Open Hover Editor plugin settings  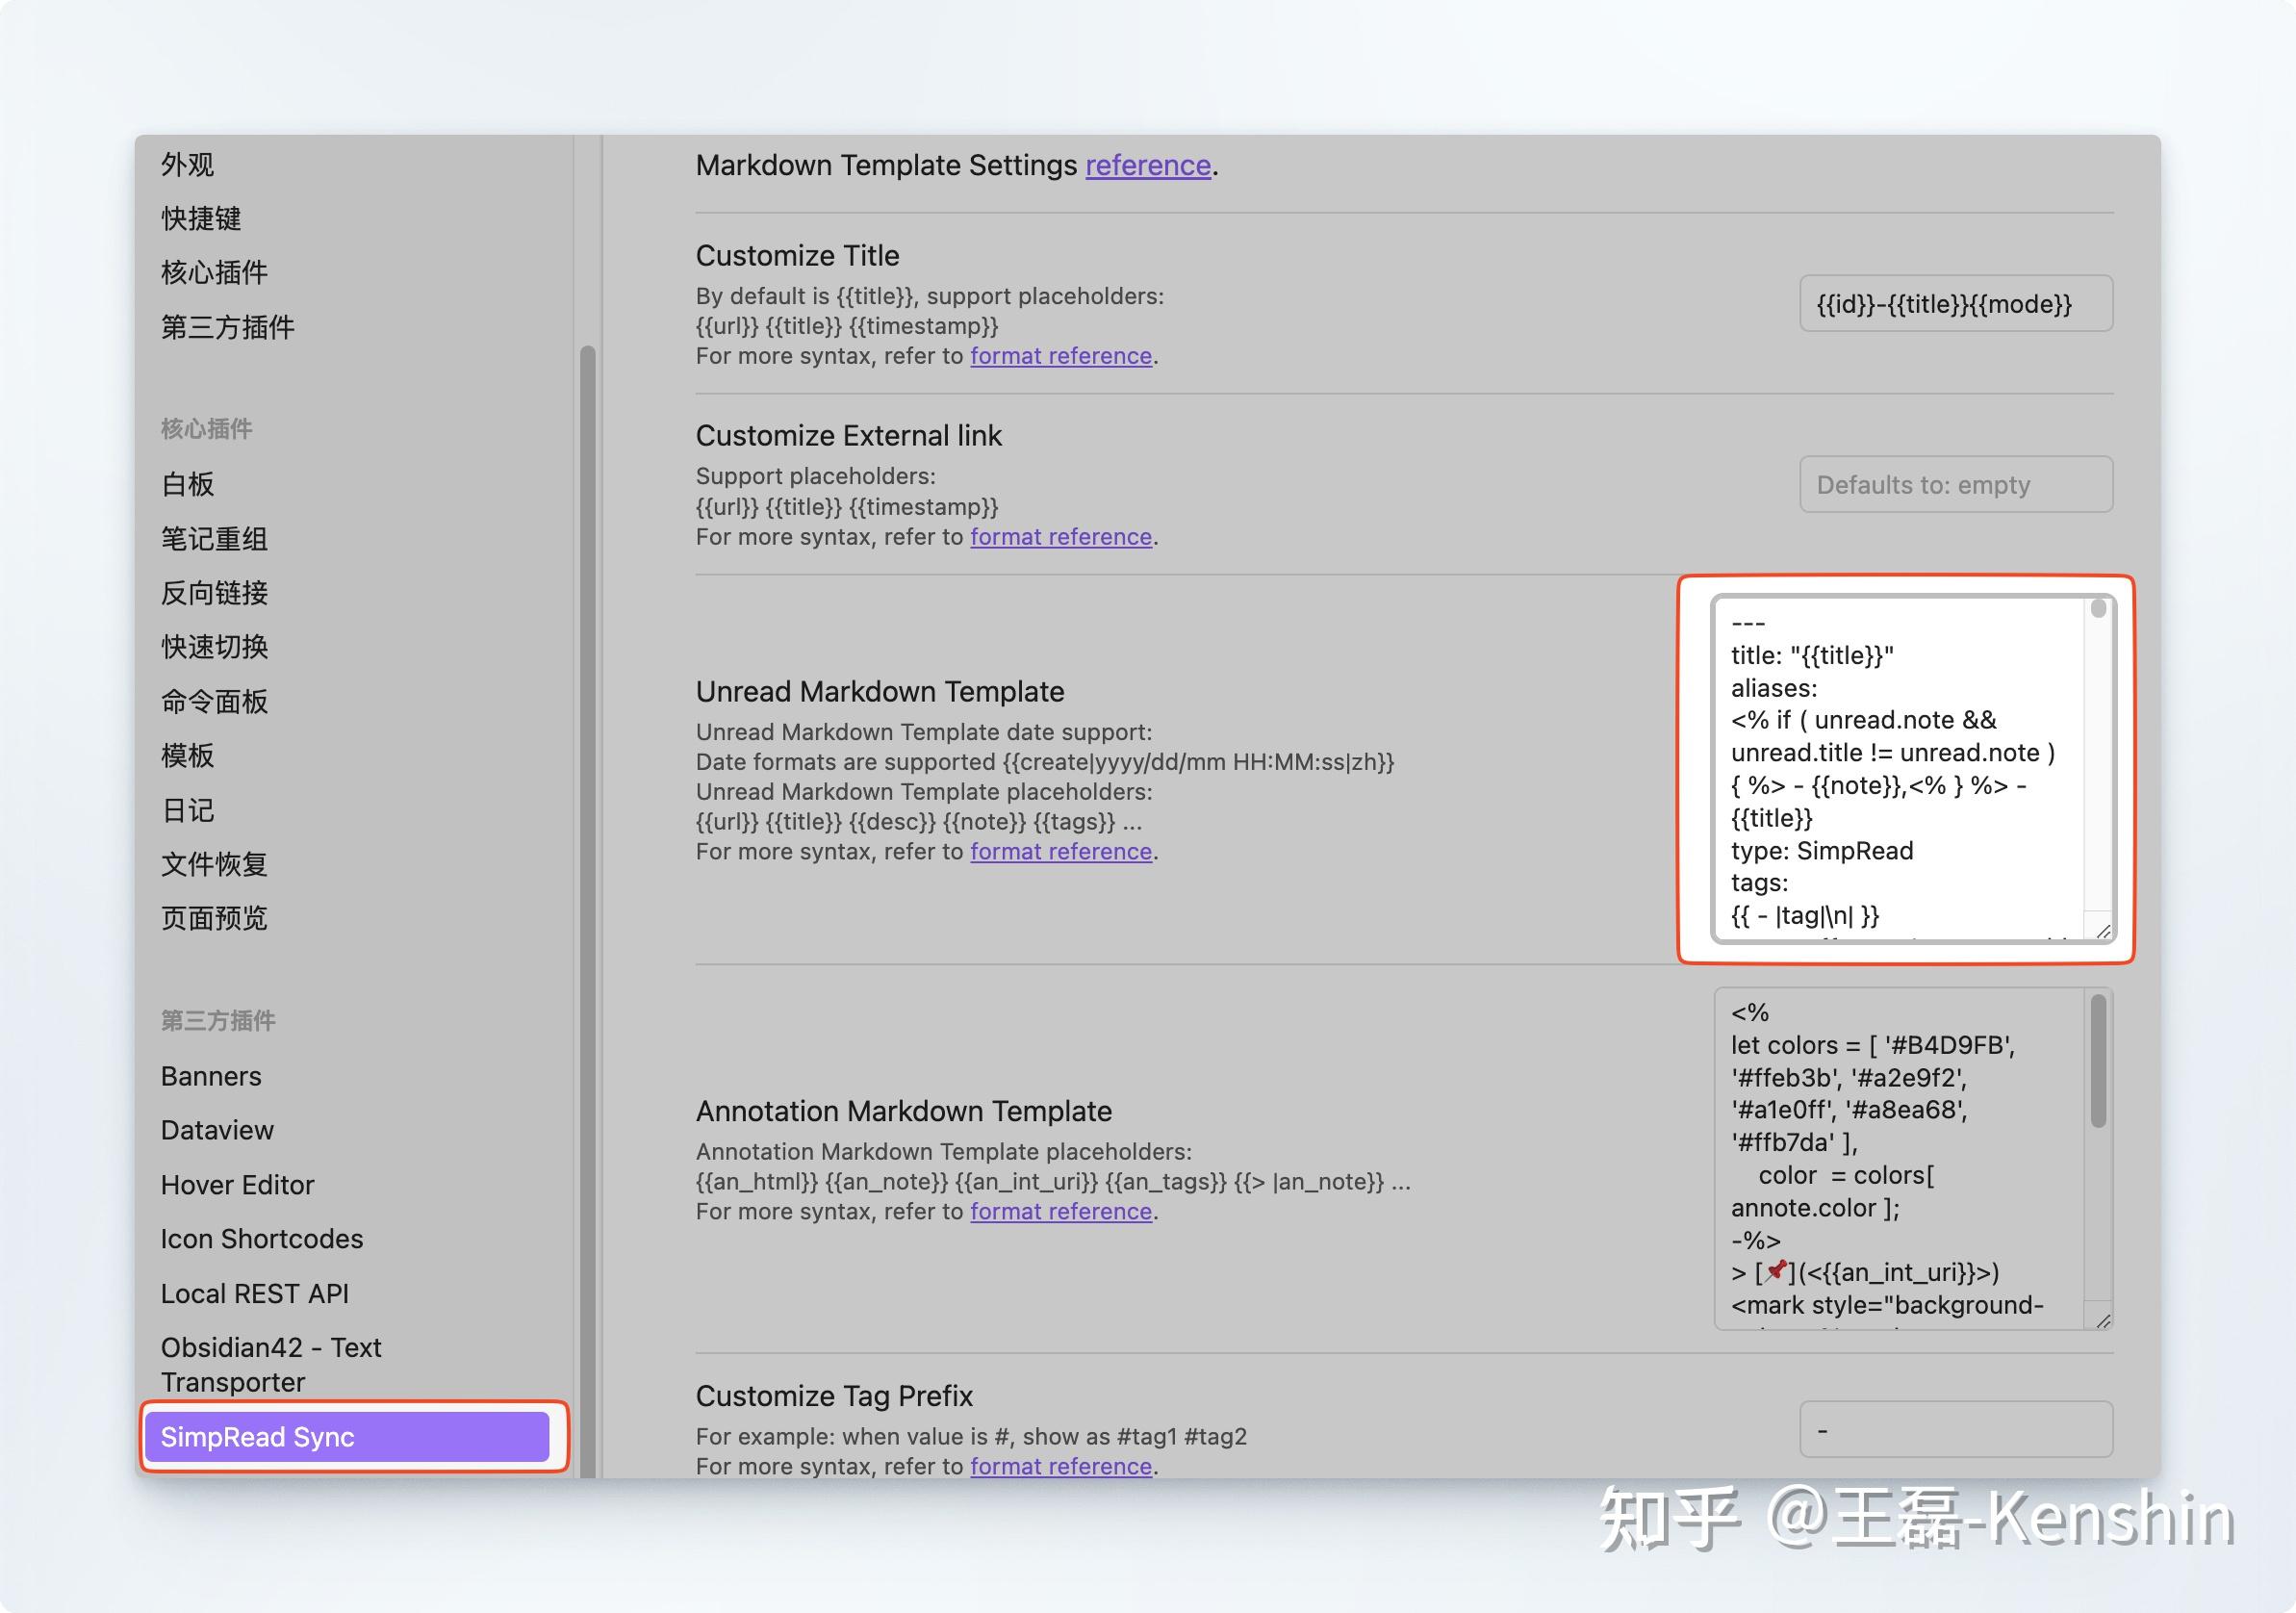coord(238,1185)
